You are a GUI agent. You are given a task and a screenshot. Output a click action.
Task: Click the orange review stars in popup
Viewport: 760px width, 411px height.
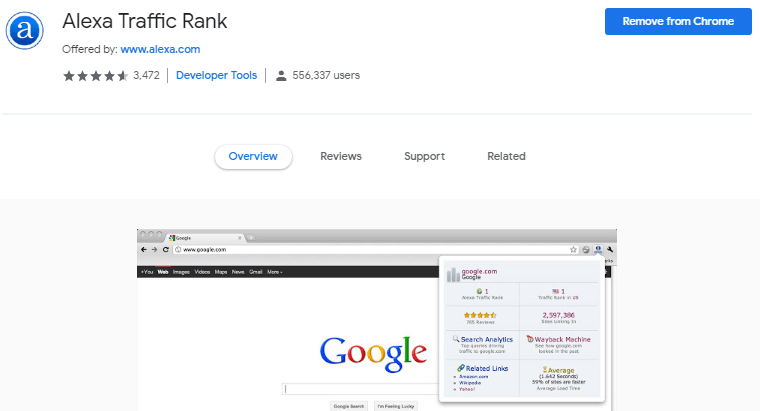[480, 315]
